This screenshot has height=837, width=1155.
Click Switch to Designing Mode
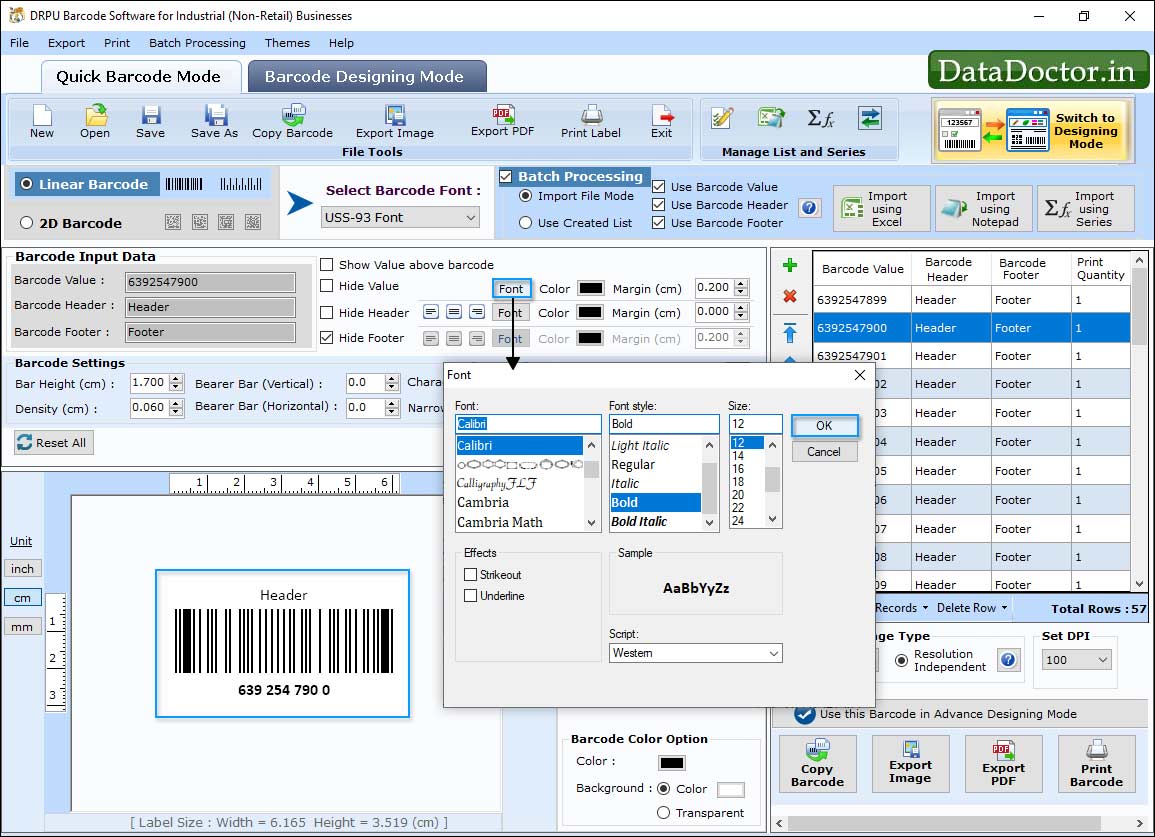(x=1033, y=130)
